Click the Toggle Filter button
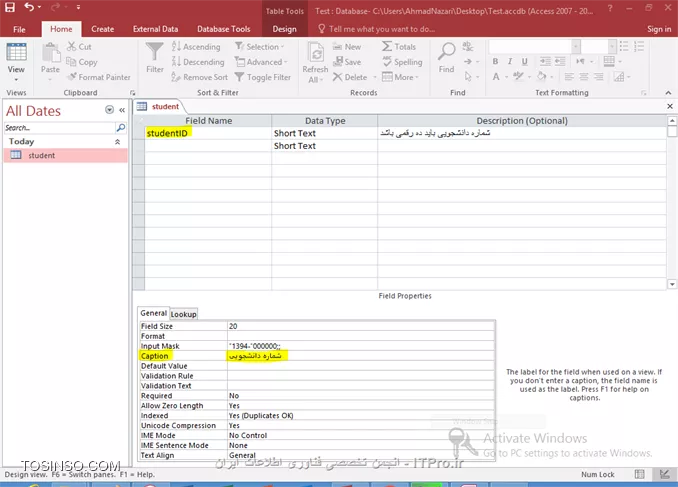678x487 pixels. click(261, 77)
